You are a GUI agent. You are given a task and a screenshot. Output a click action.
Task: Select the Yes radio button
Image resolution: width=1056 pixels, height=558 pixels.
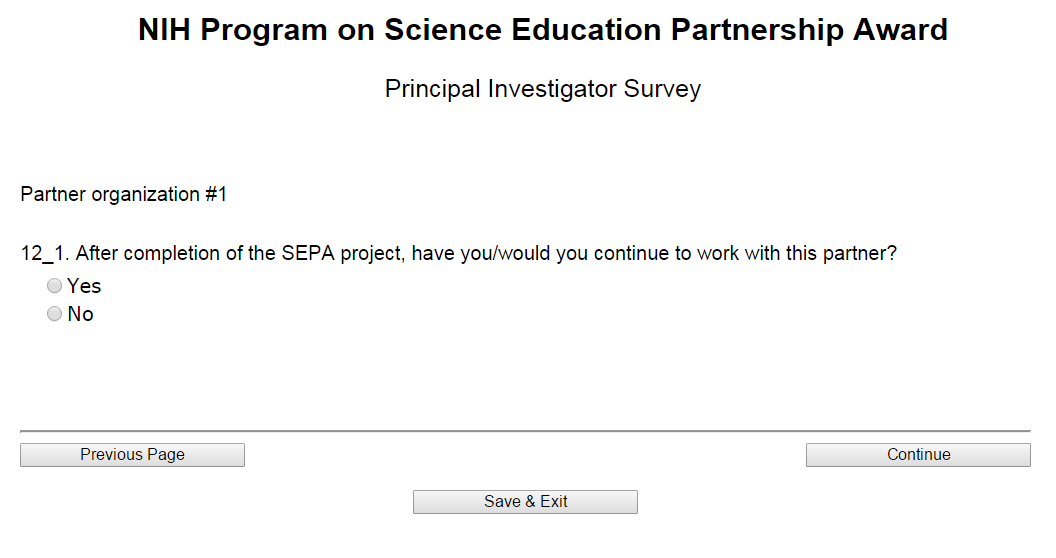[x=55, y=286]
